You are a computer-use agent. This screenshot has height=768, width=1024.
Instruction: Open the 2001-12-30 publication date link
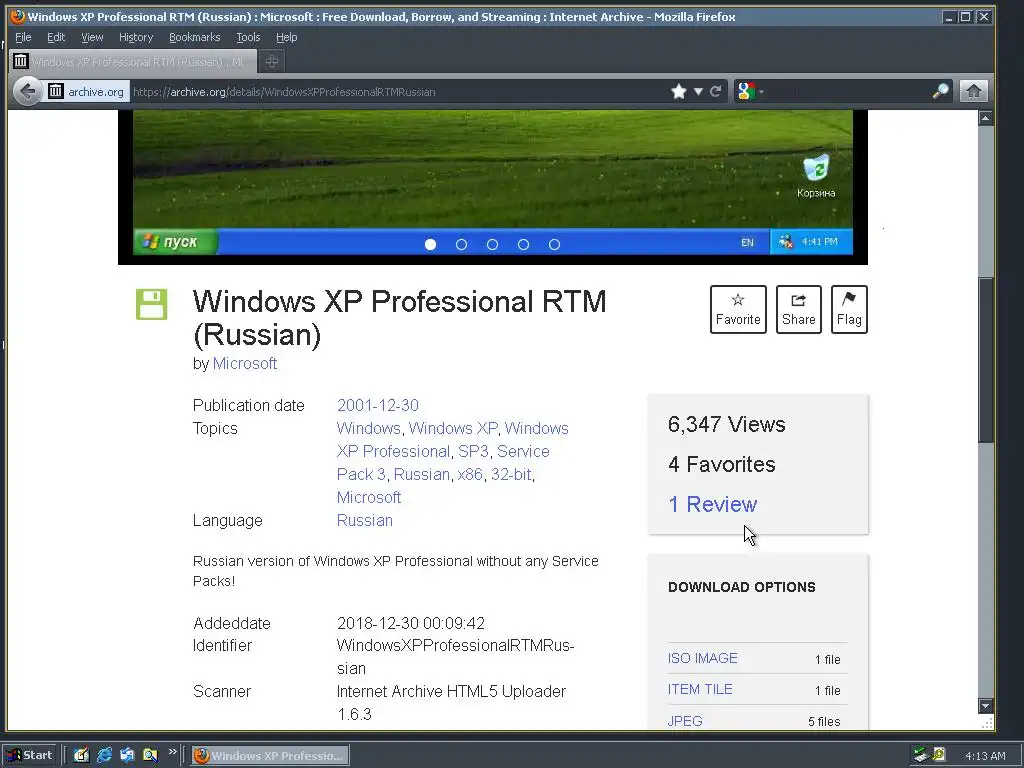point(377,406)
